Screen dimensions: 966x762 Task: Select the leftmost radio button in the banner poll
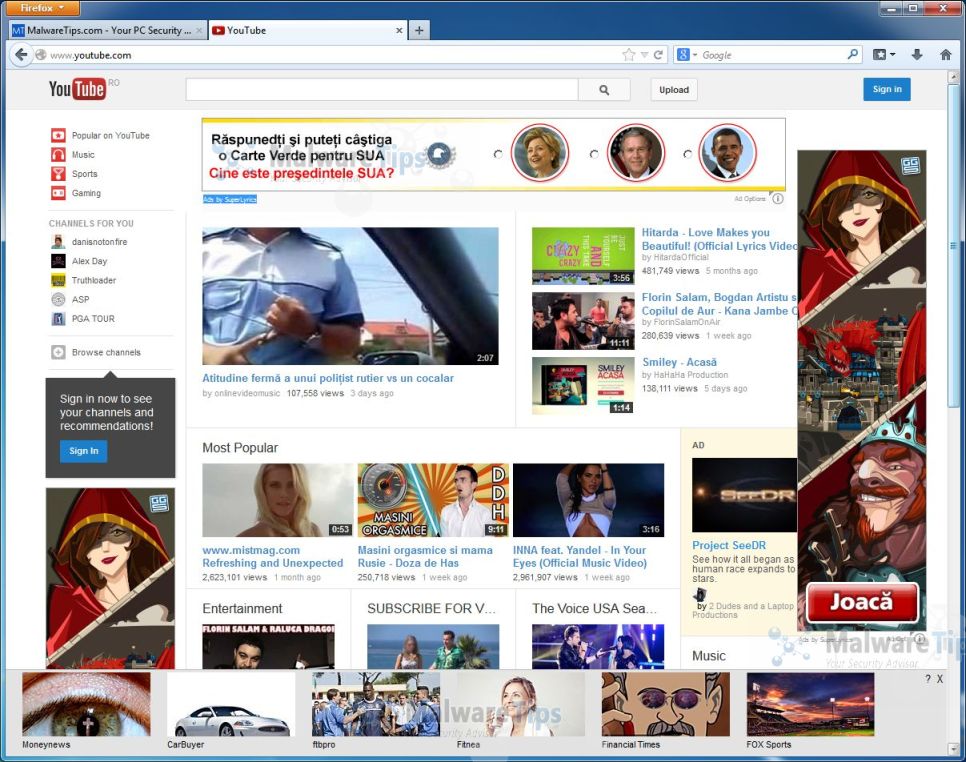(498, 154)
